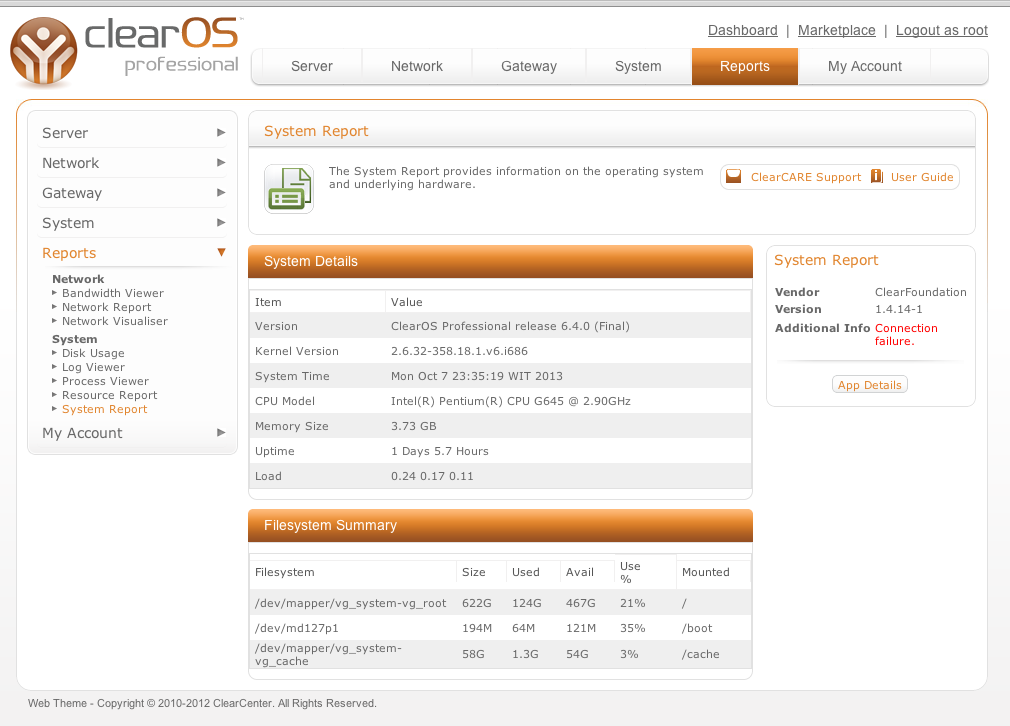Click the 'Connection failure.' red message

(906, 334)
